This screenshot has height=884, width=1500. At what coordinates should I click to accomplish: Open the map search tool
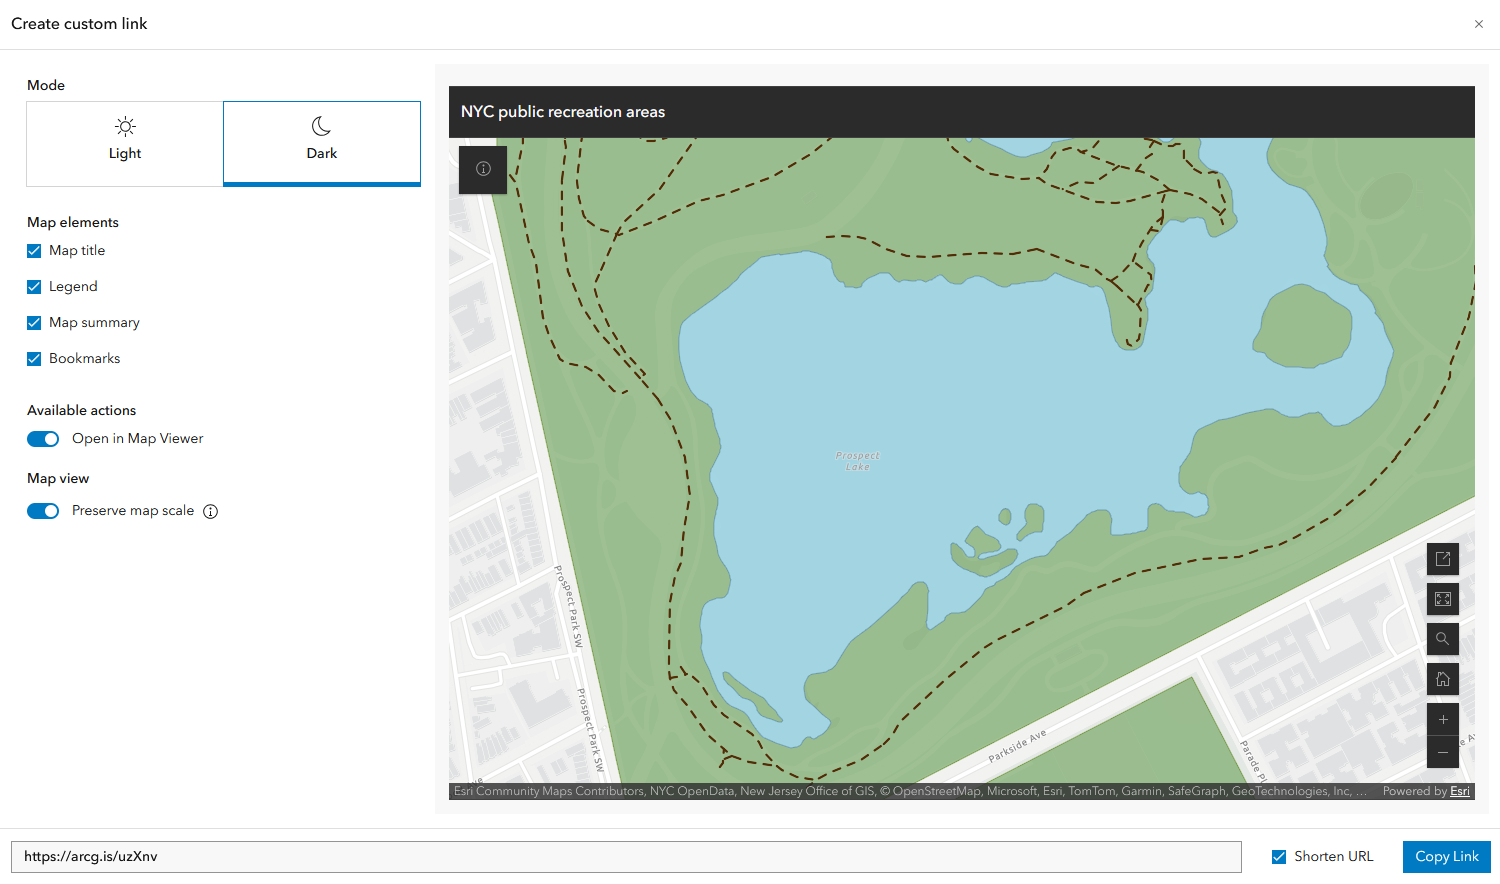[x=1442, y=639]
